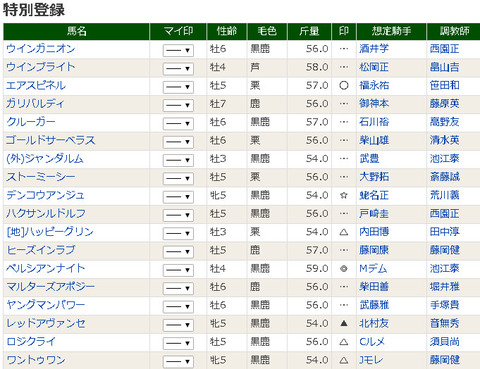Open horse page for クルーガー
Viewport: 480px width, 369px height.
pyautogui.click(x=31, y=122)
